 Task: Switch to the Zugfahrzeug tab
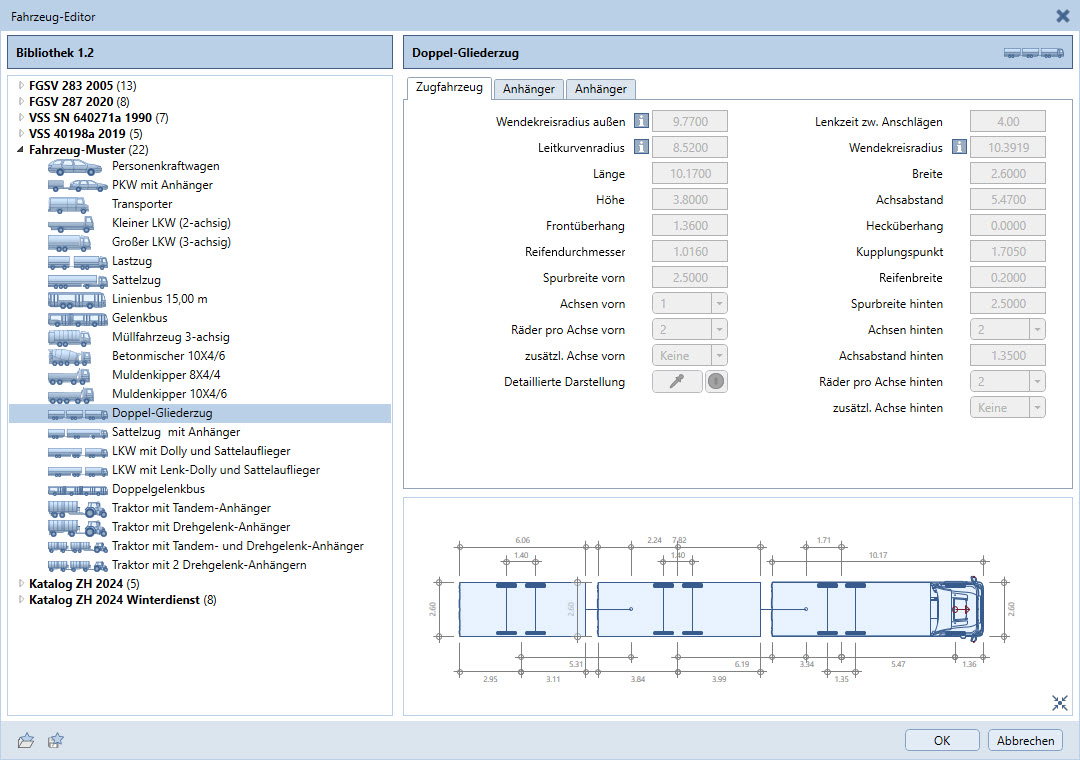(x=449, y=88)
